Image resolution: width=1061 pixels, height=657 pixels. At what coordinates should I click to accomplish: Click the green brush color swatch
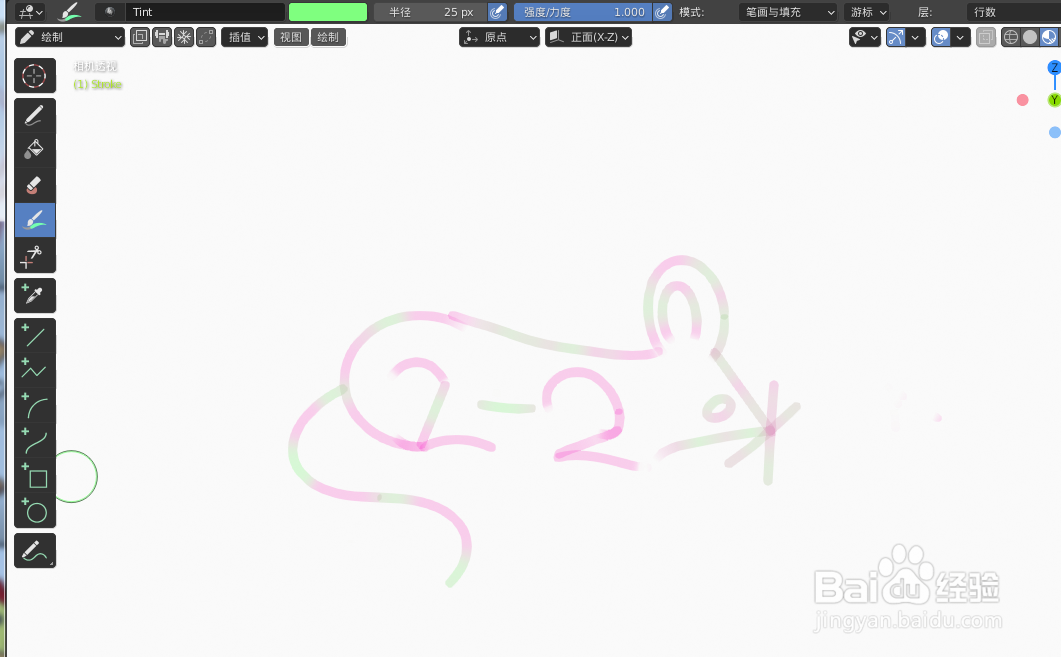point(330,12)
